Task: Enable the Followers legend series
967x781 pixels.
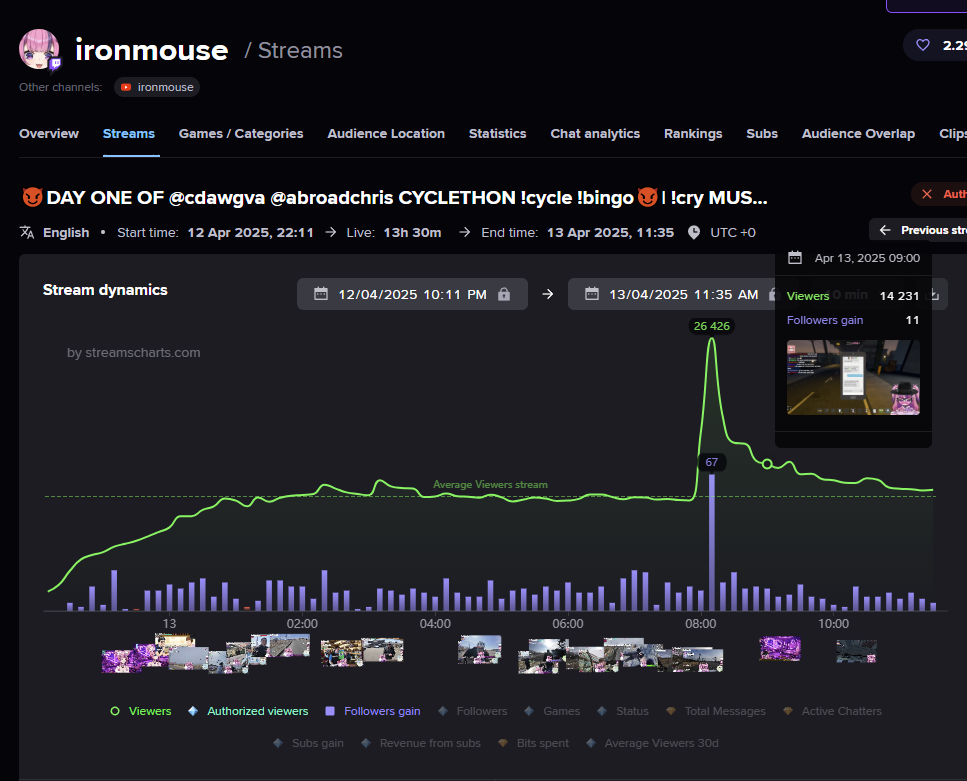Action: [472, 711]
